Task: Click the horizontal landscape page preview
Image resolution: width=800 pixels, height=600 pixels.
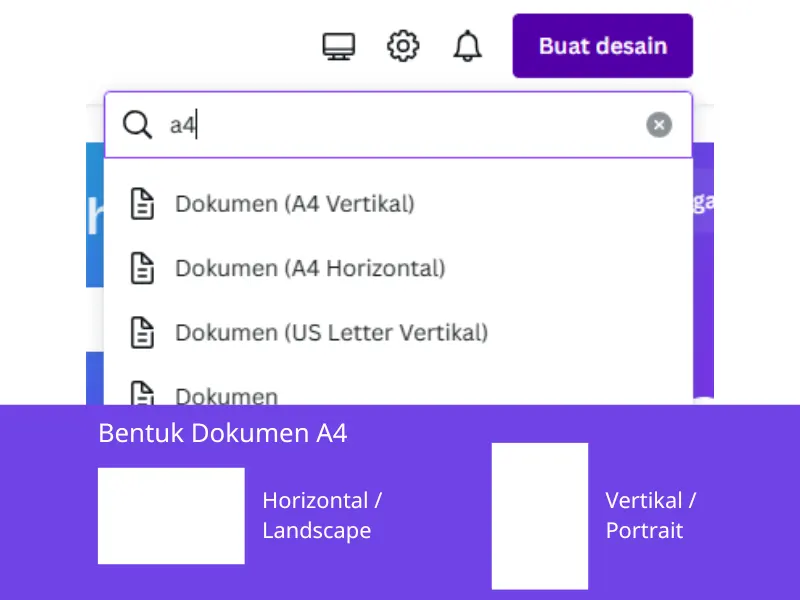Action: tap(170, 516)
